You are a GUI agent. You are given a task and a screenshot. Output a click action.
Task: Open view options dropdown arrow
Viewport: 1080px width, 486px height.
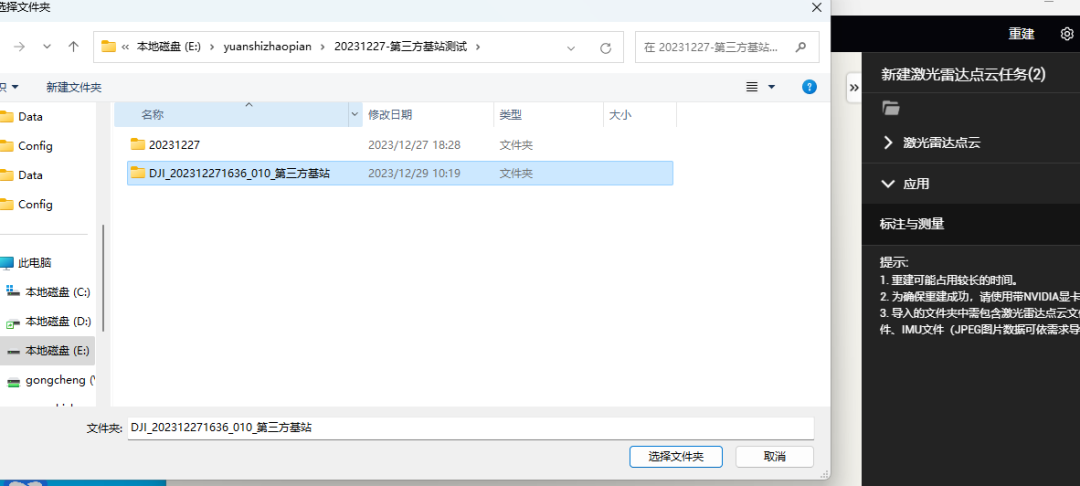point(771,87)
